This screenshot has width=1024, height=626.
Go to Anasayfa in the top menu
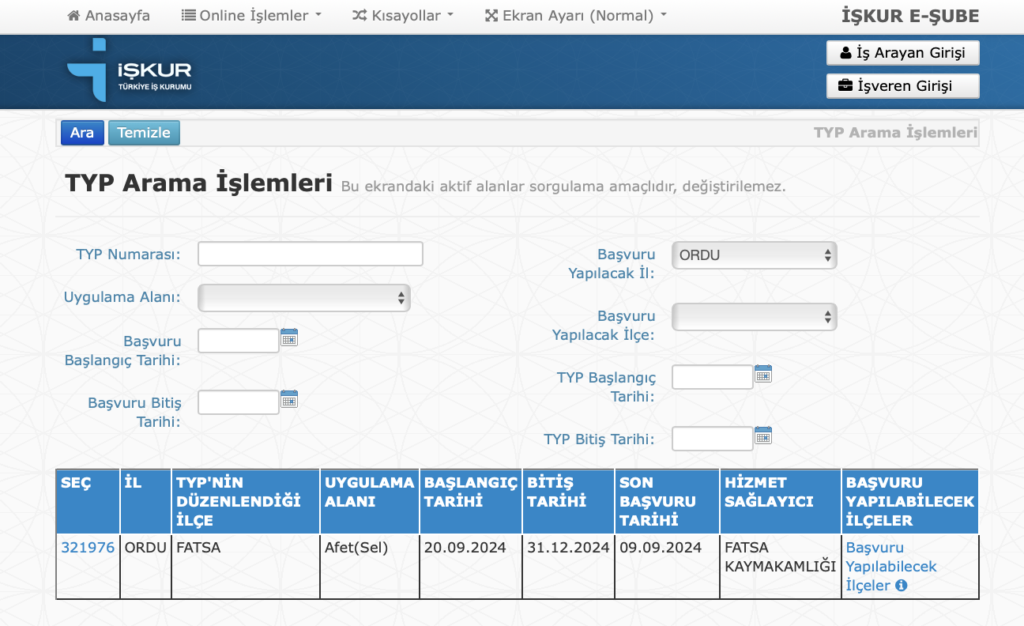point(108,16)
